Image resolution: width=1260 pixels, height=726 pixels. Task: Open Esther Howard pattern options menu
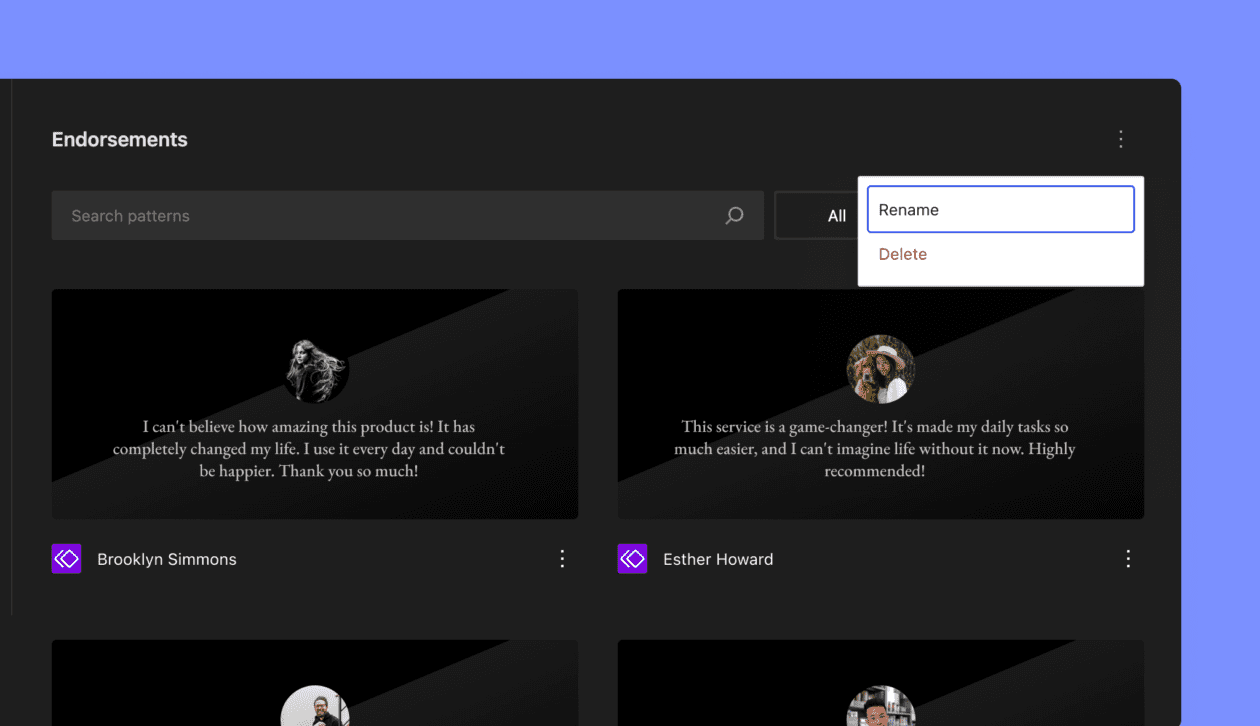(1128, 559)
